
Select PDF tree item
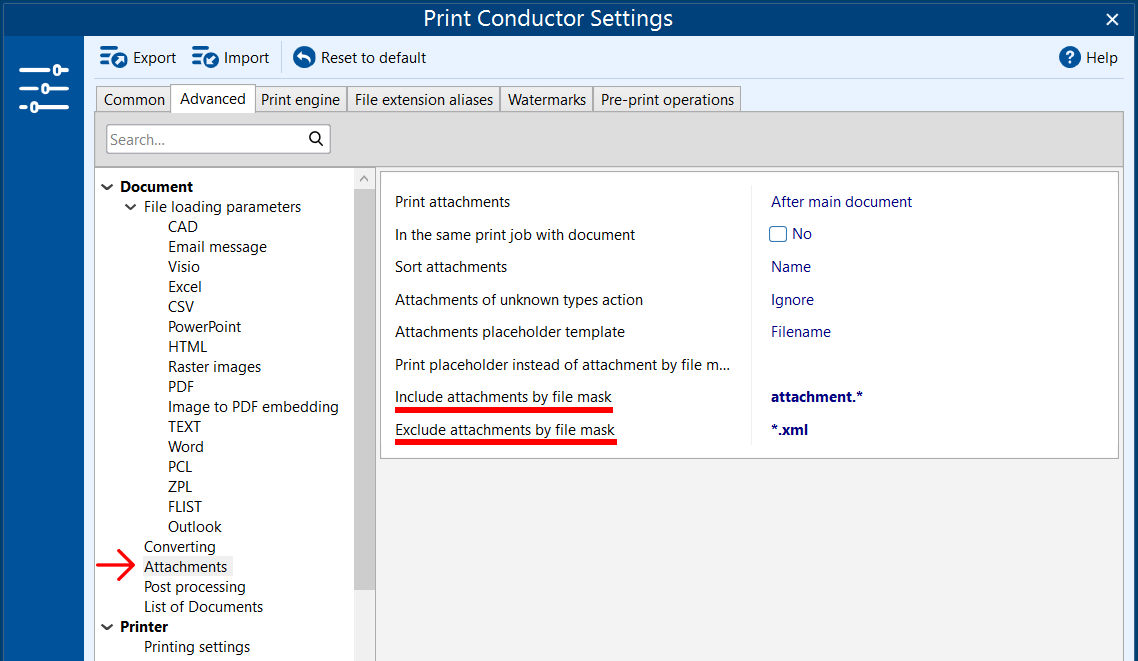point(181,387)
